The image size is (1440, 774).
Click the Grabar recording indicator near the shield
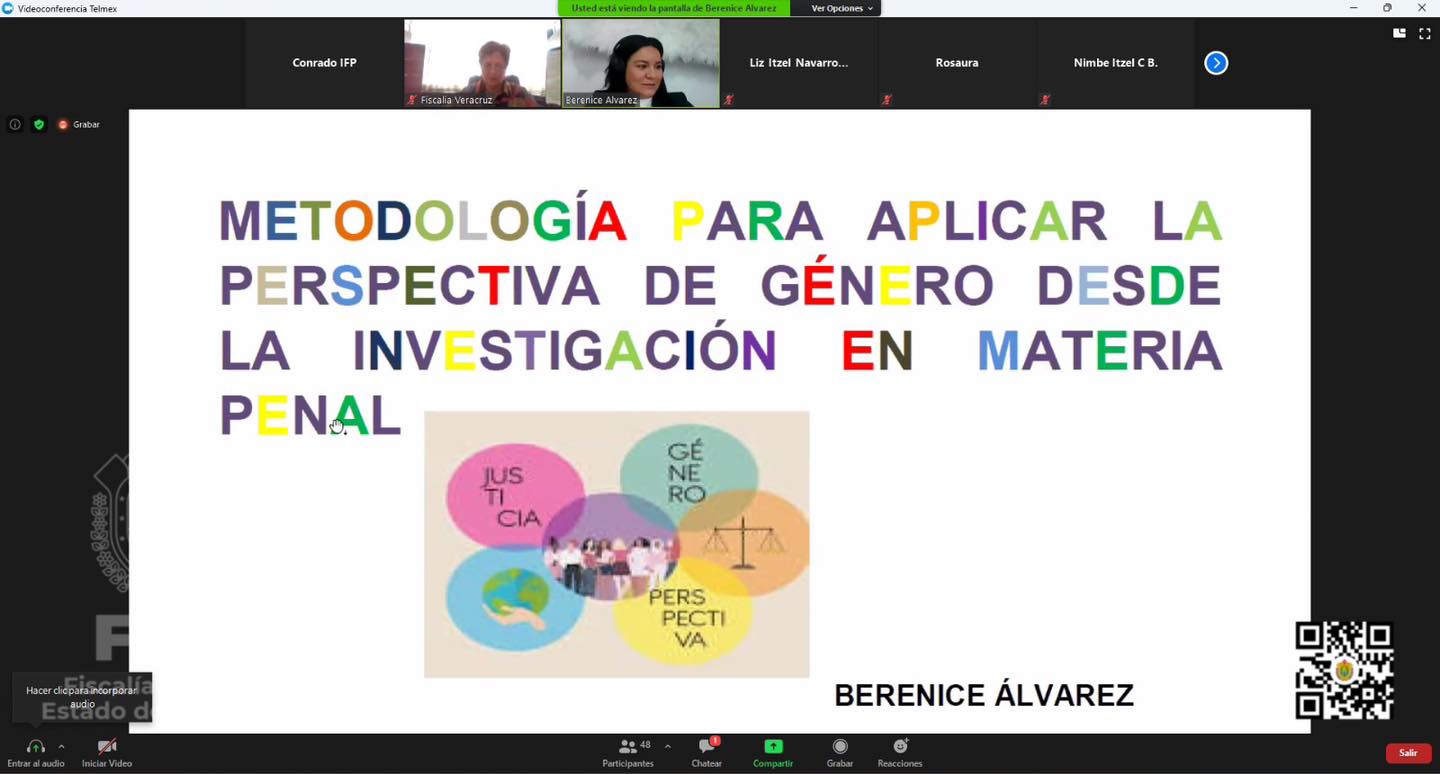tap(79, 125)
